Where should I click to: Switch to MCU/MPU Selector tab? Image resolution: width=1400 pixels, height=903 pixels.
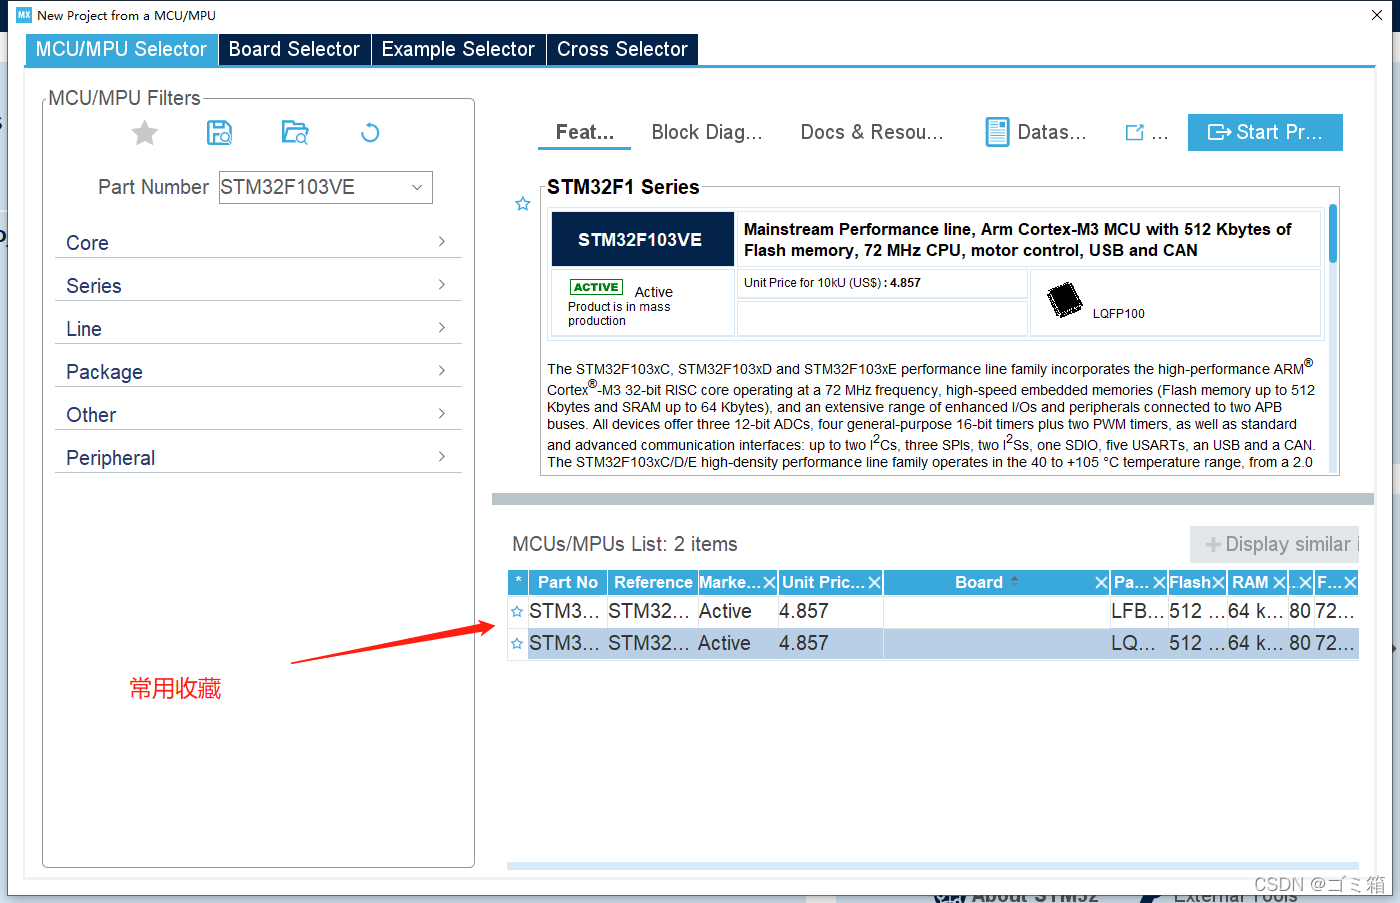pyautogui.click(x=121, y=49)
